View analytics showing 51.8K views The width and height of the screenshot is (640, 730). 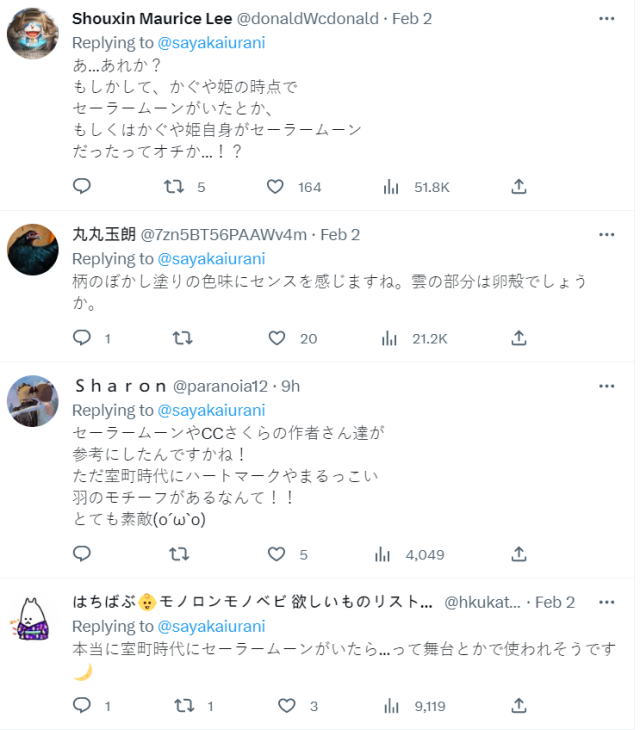[x=390, y=186]
